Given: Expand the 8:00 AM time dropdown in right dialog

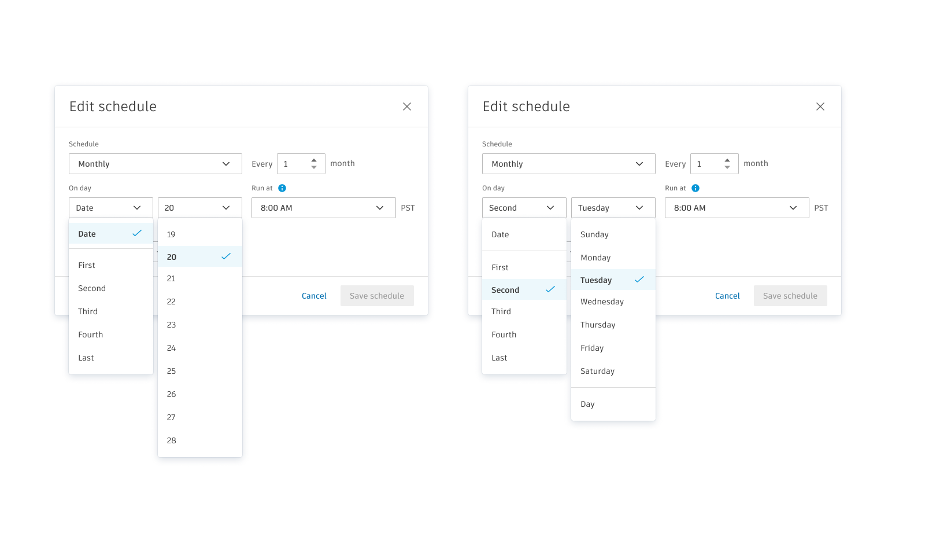Looking at the screenshot, I should [737, 208].
